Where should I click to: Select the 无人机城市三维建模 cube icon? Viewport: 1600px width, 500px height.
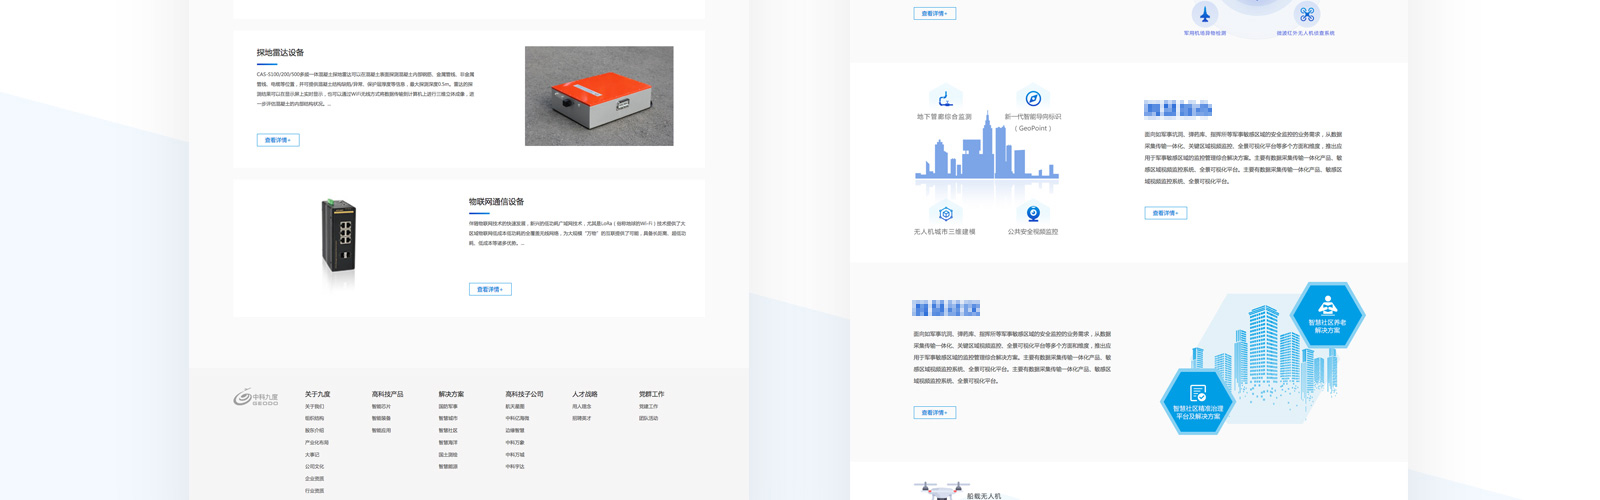pos(945,214)
